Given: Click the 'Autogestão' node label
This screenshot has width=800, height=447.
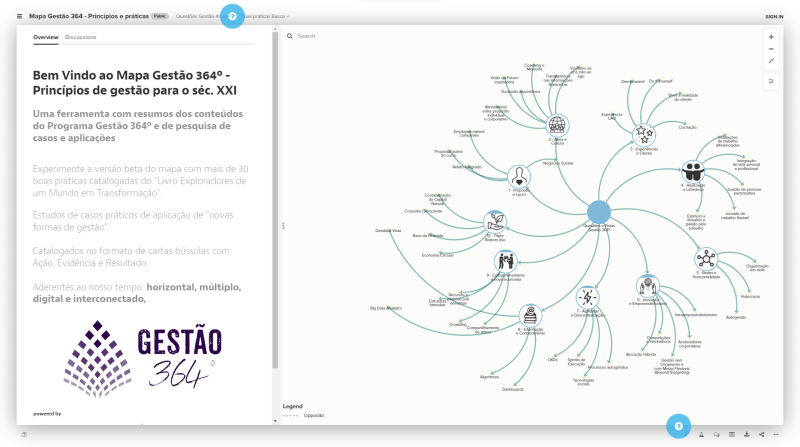Looking at the screenshot, I should (x=736, y=317).
